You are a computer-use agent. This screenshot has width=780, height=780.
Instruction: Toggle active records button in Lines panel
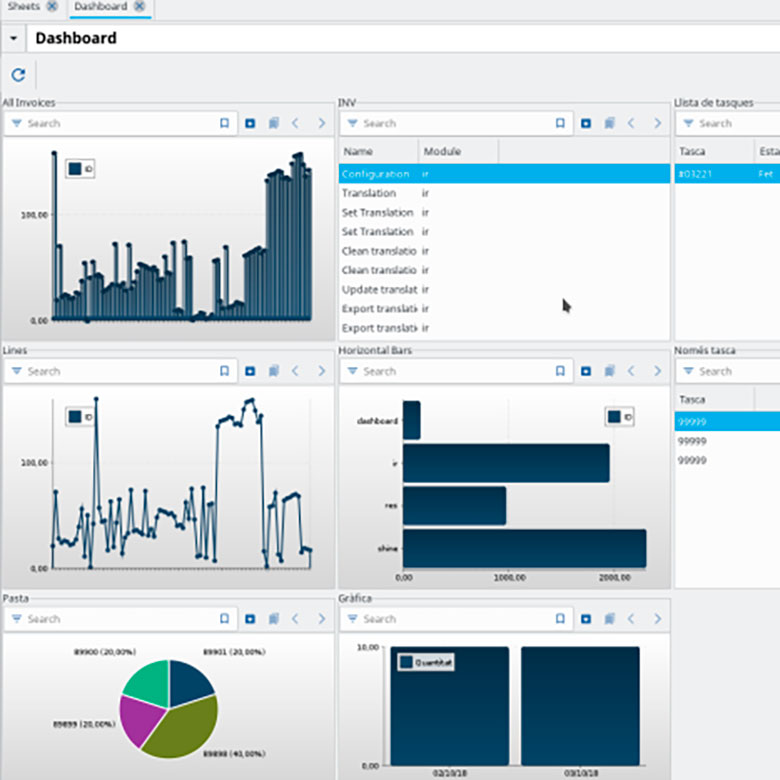click(250, 371)
